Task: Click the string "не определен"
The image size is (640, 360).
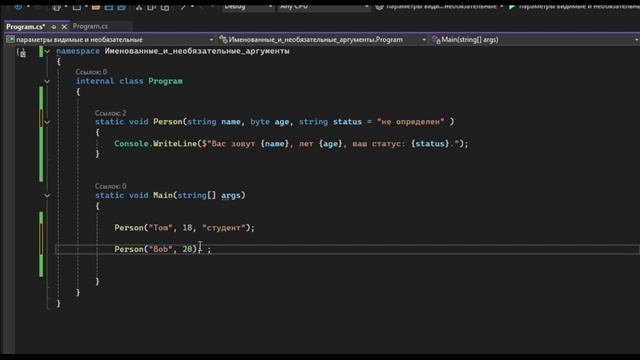Action: coord(411,122)
